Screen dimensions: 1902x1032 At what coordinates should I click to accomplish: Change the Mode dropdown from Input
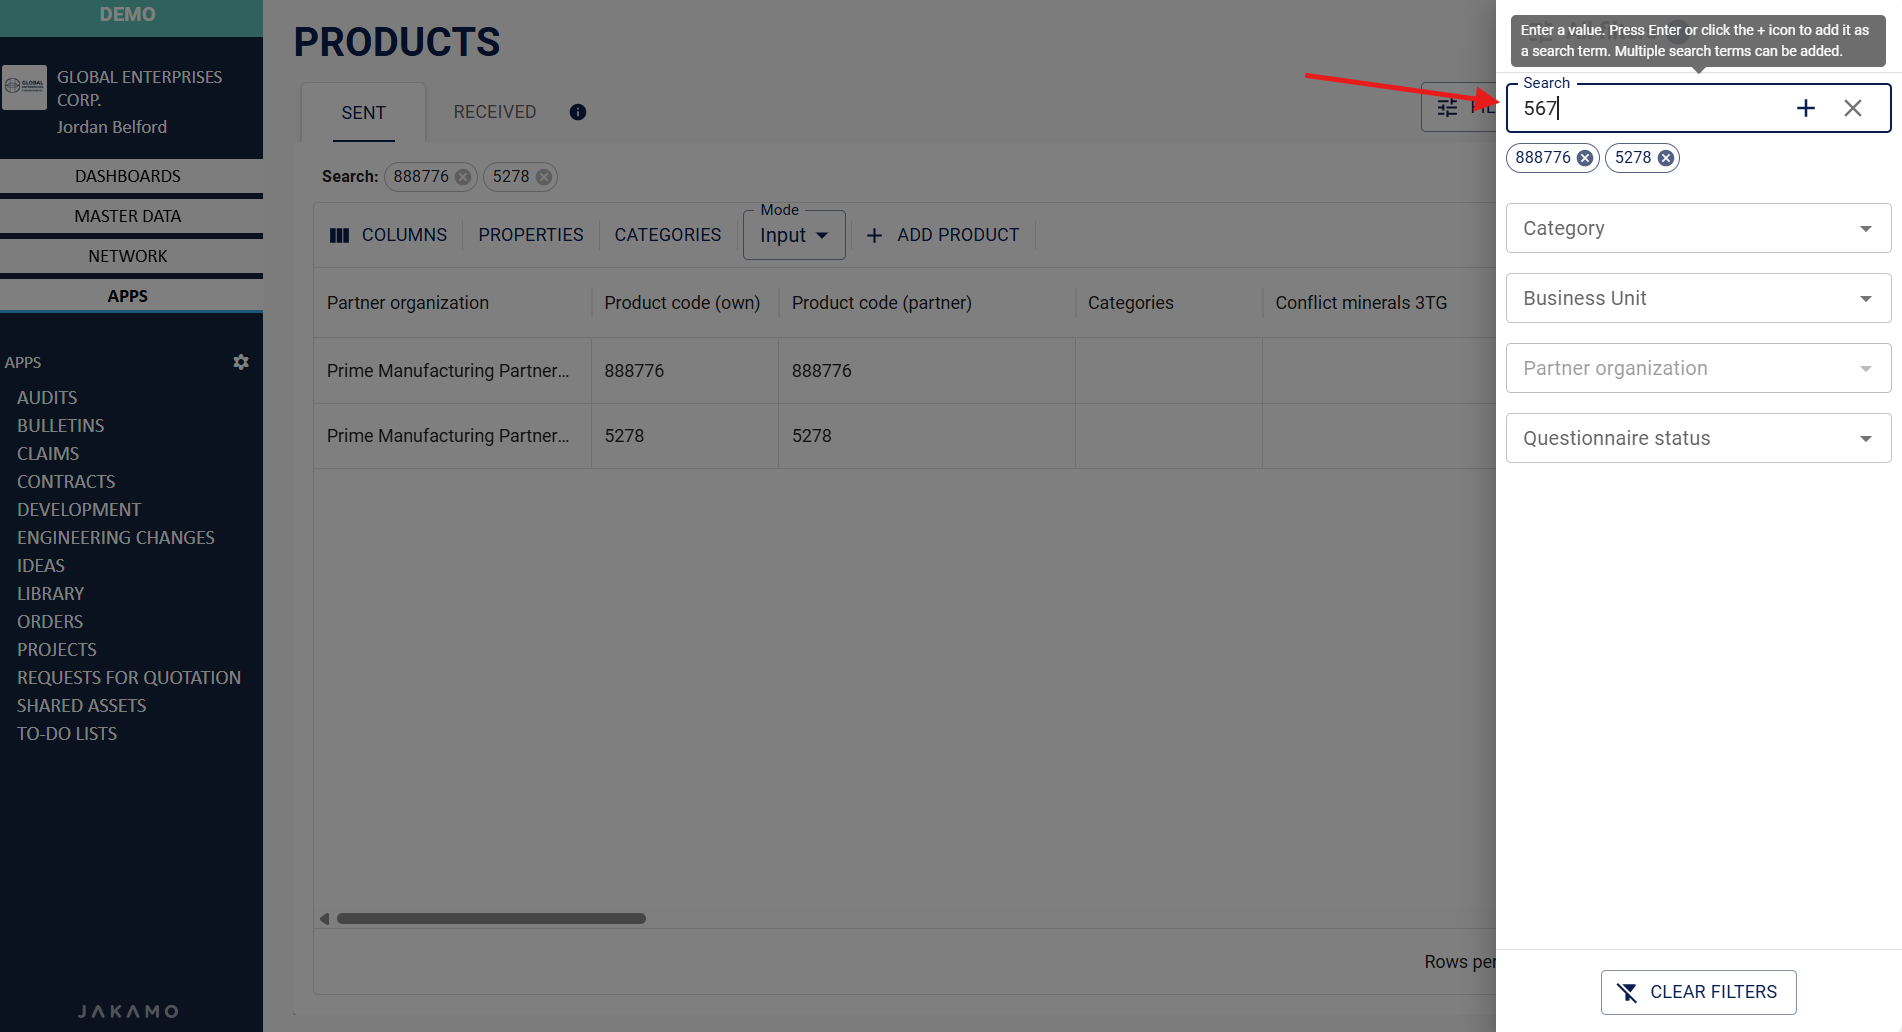point(794,236)
